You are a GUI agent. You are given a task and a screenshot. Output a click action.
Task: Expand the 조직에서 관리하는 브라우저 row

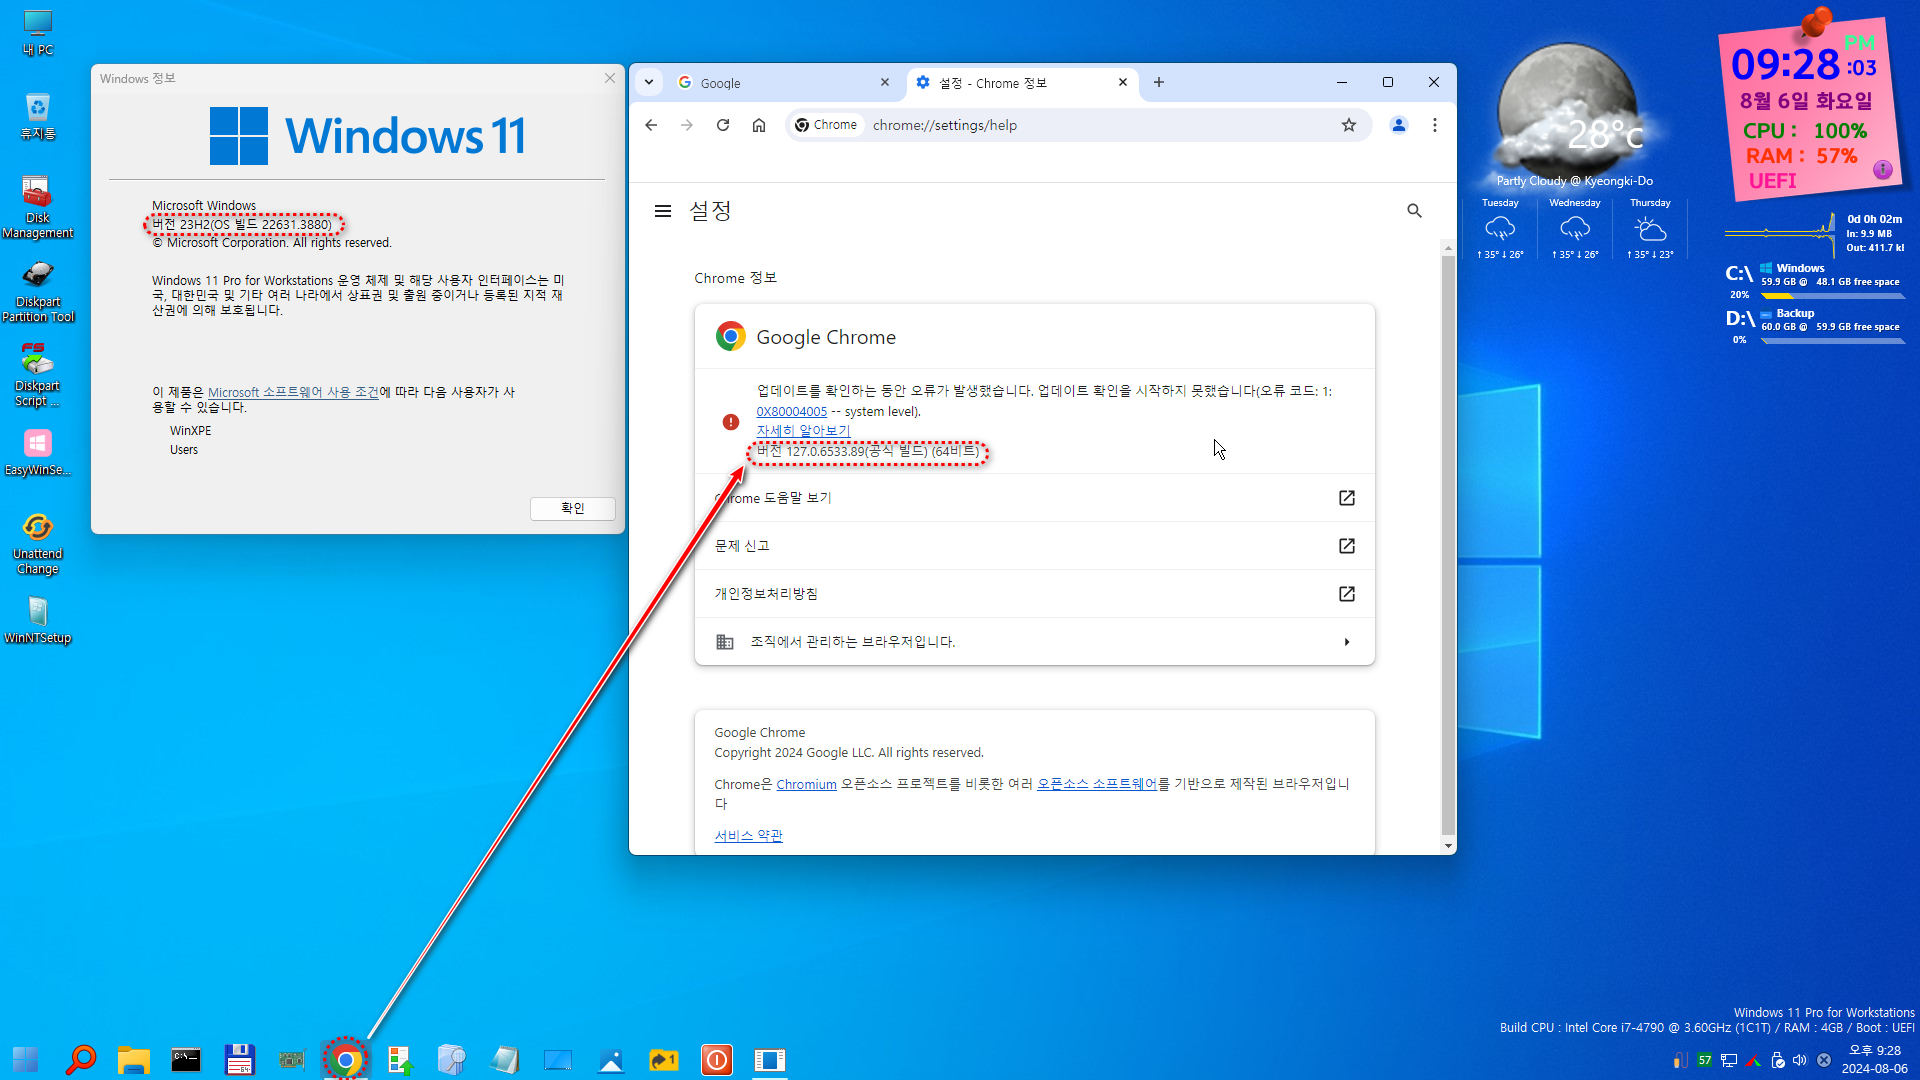tap(1034, 642)
